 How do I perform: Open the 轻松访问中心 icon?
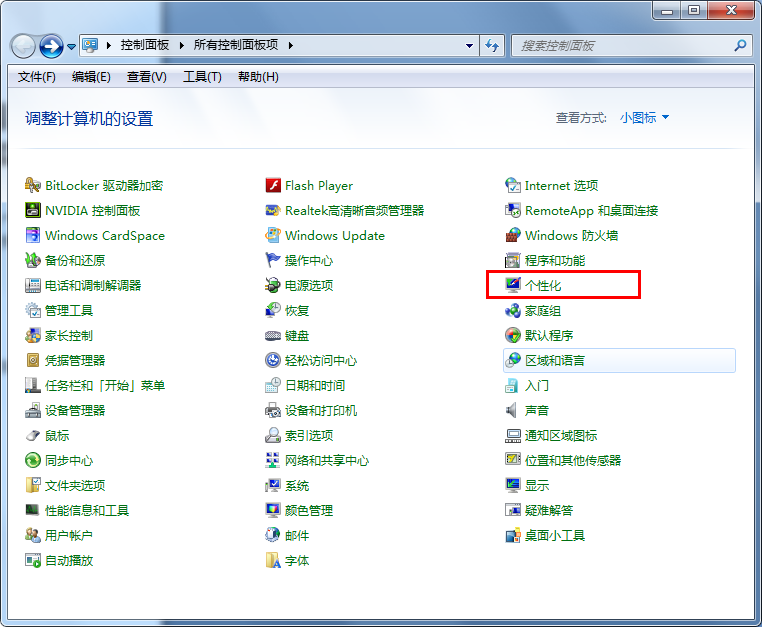273,360
